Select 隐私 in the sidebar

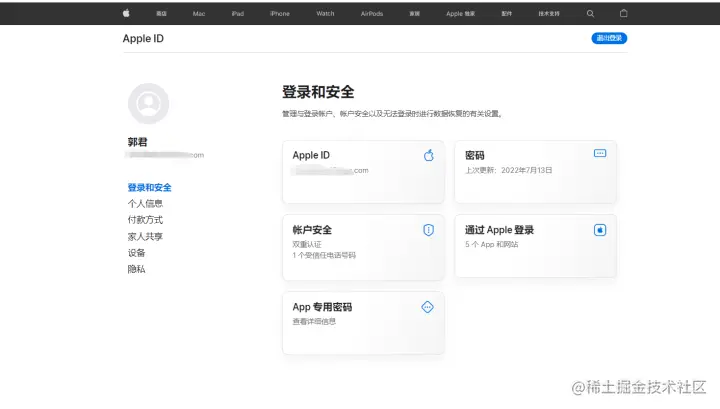click(136, 269)
